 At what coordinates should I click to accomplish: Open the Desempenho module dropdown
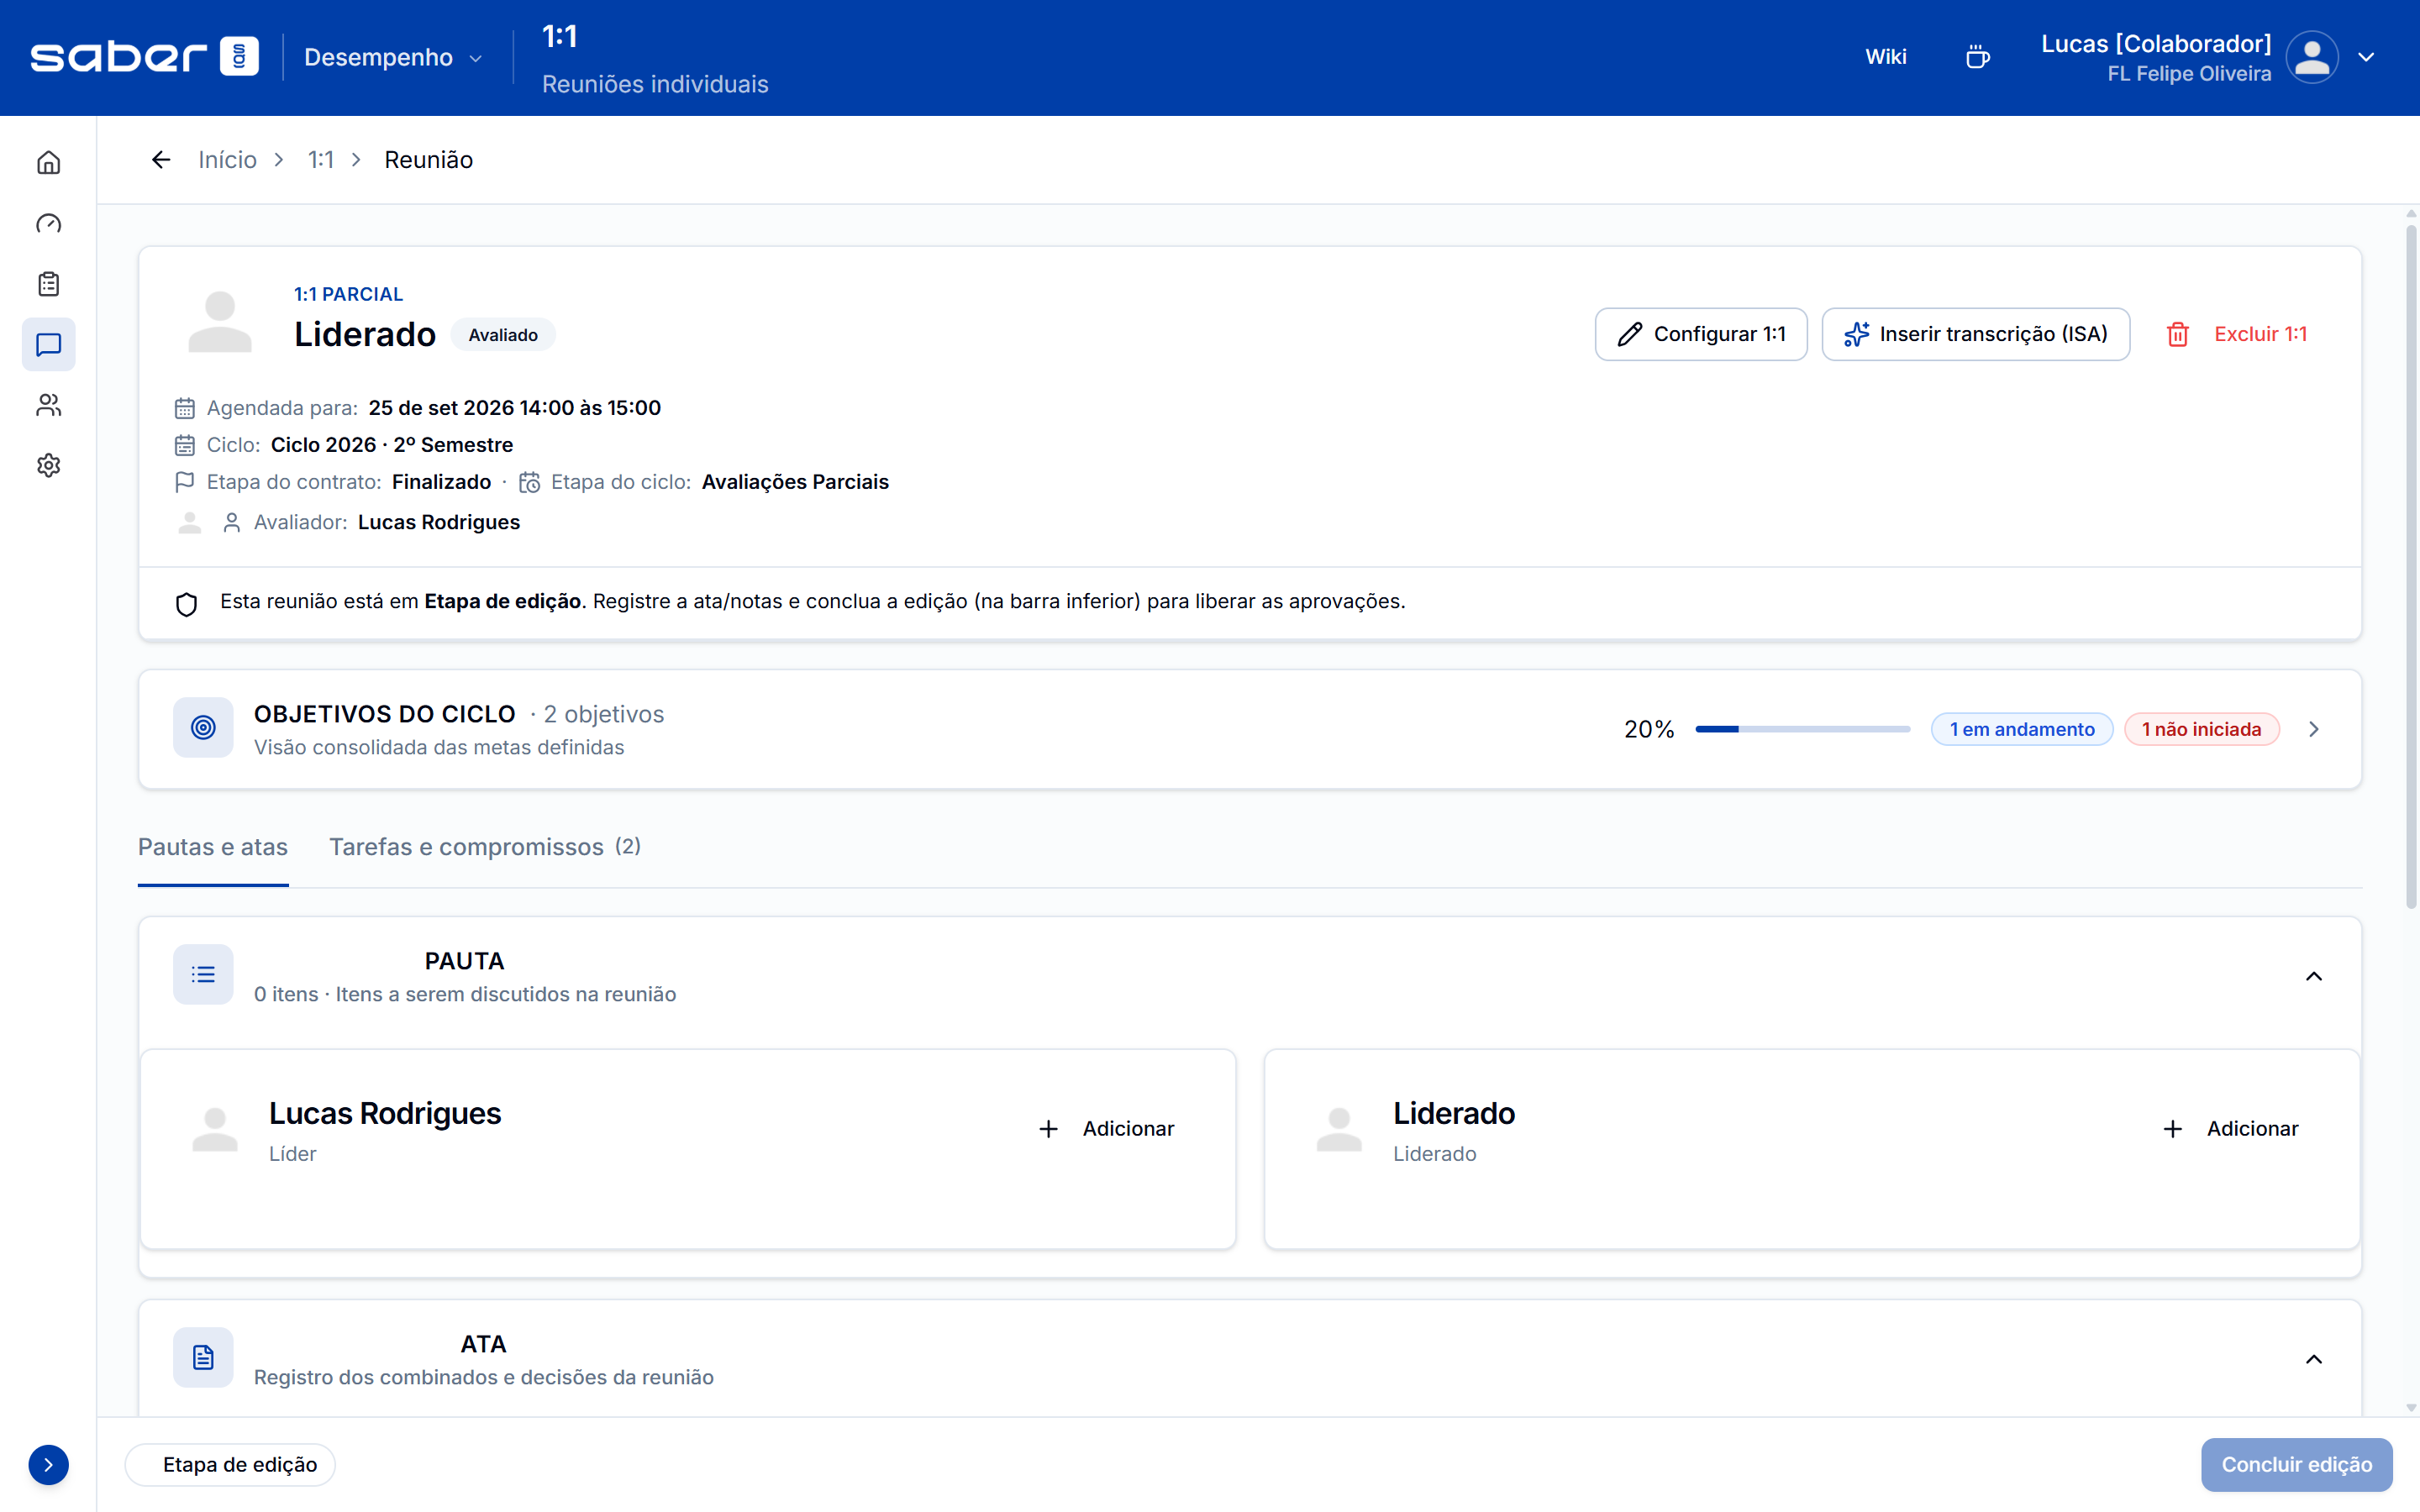click(393, 57)
